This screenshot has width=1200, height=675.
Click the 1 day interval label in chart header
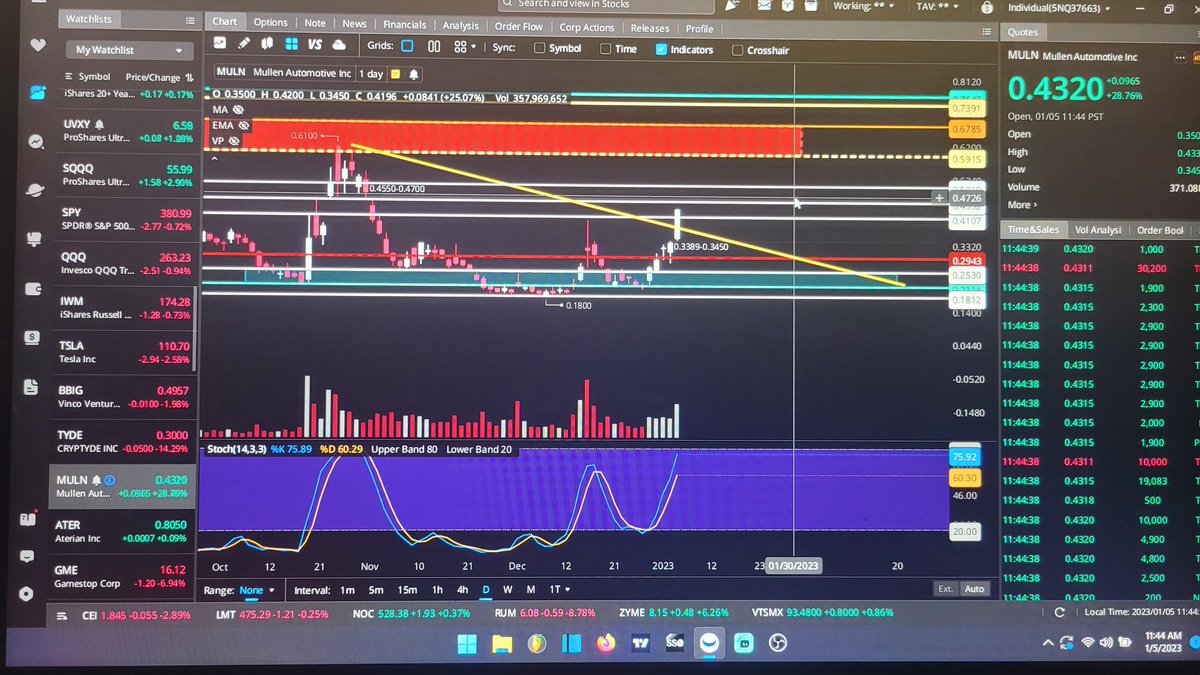[371, 74]
